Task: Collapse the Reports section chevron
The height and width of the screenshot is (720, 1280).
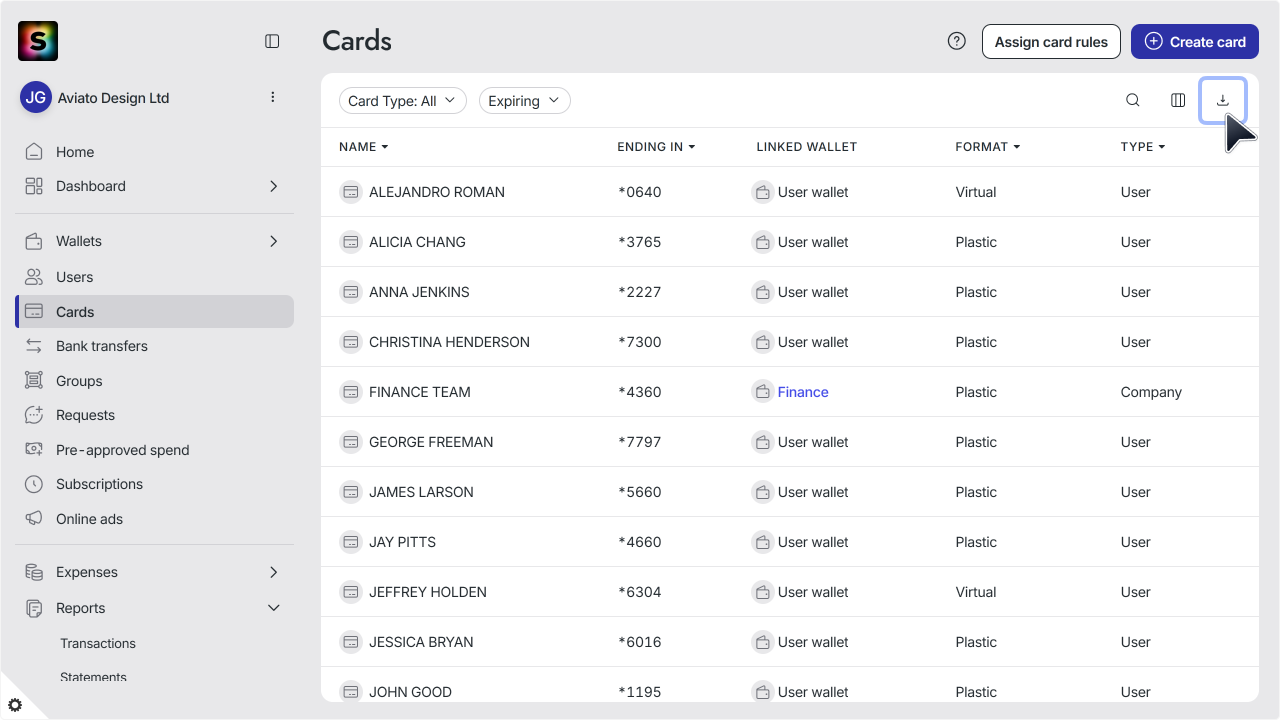Action: coord(274,608)
